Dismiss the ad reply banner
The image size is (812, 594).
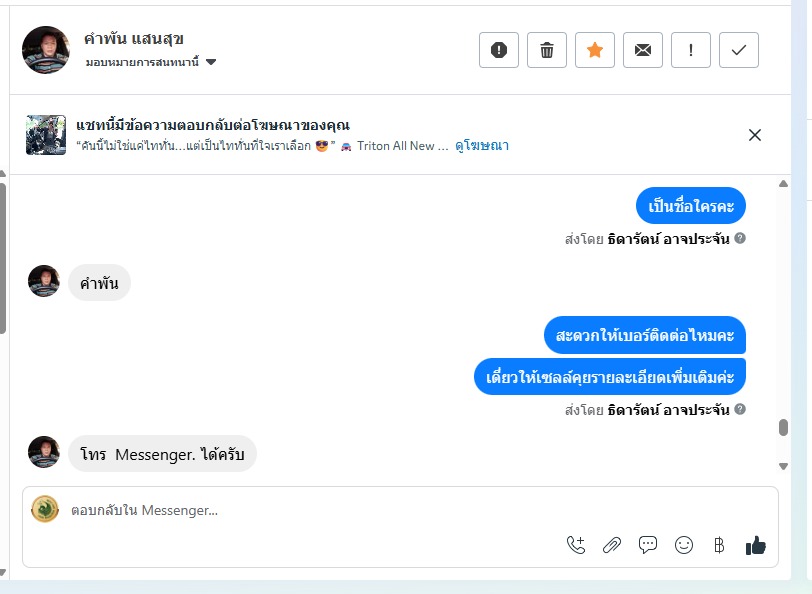click(x=755, y=135)
